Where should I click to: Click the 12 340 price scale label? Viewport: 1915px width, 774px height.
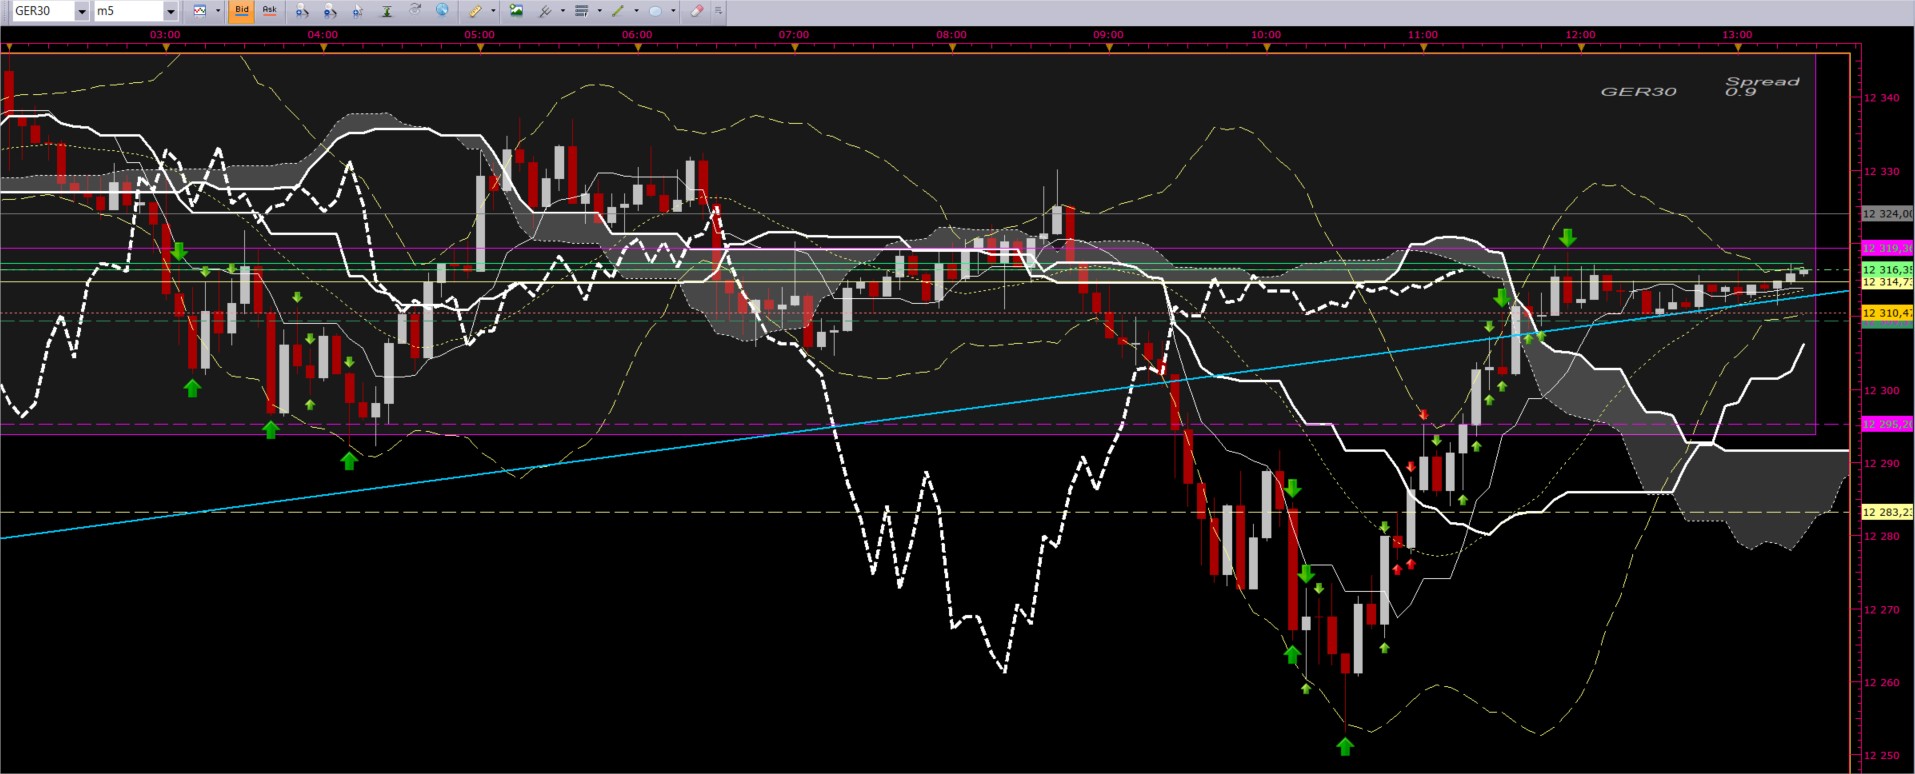point(1881,98)
